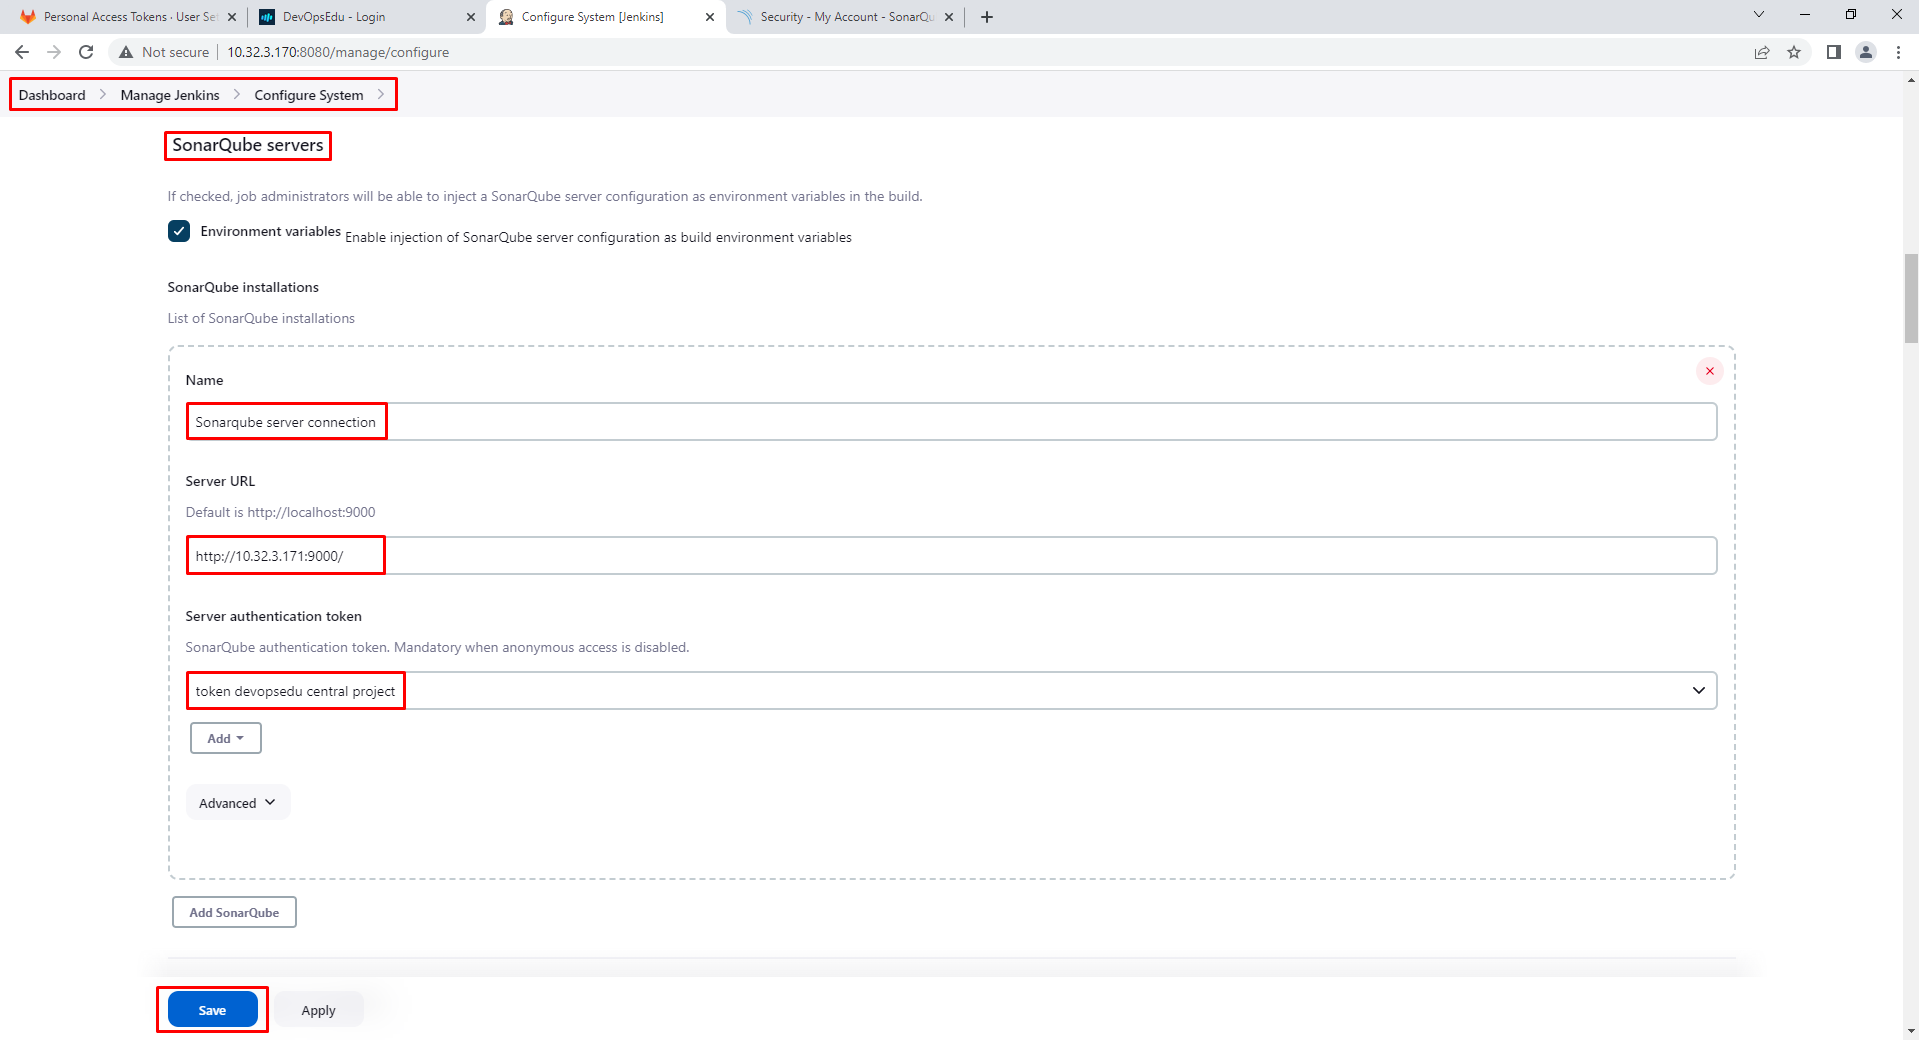Open the Dashboard breadcrumb chevron
The width and height of the screenshot is (1919, 1040).
pos(103,95)
